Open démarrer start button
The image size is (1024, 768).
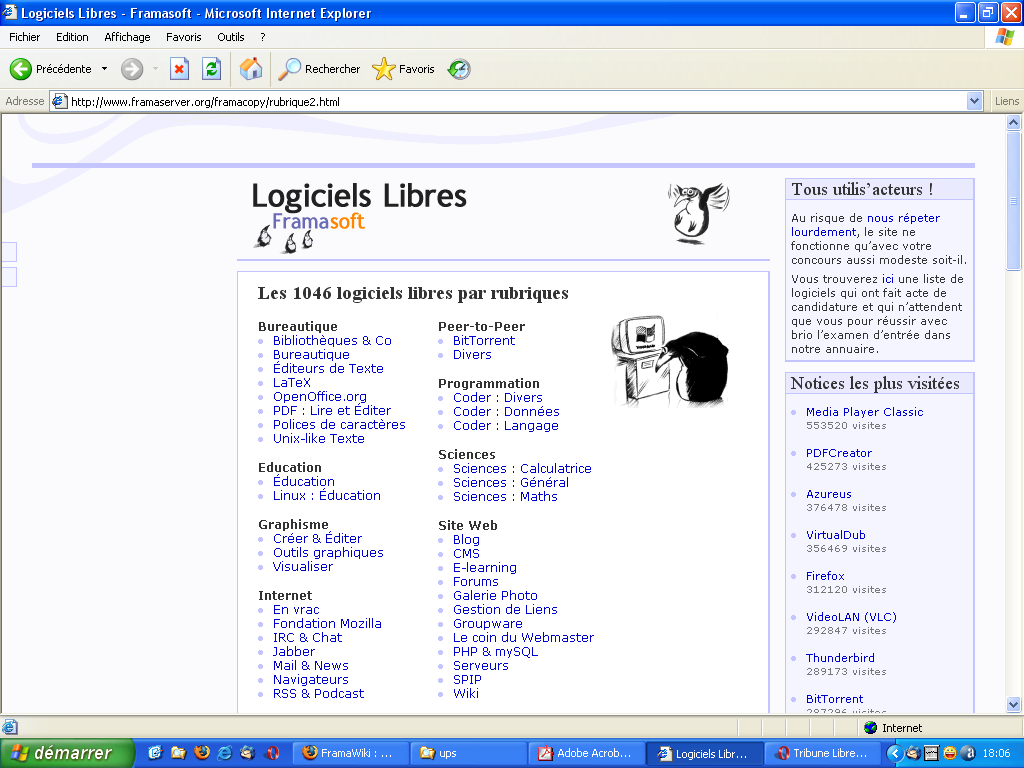coord(67,753)
